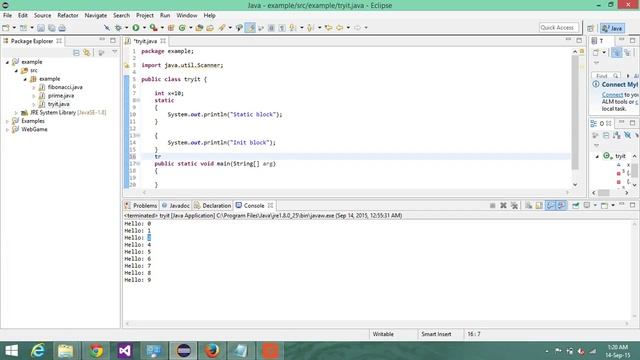Viewport: 640px width, 360px height.
Task: Click the Debug bug icon
Action: (118, 28)
